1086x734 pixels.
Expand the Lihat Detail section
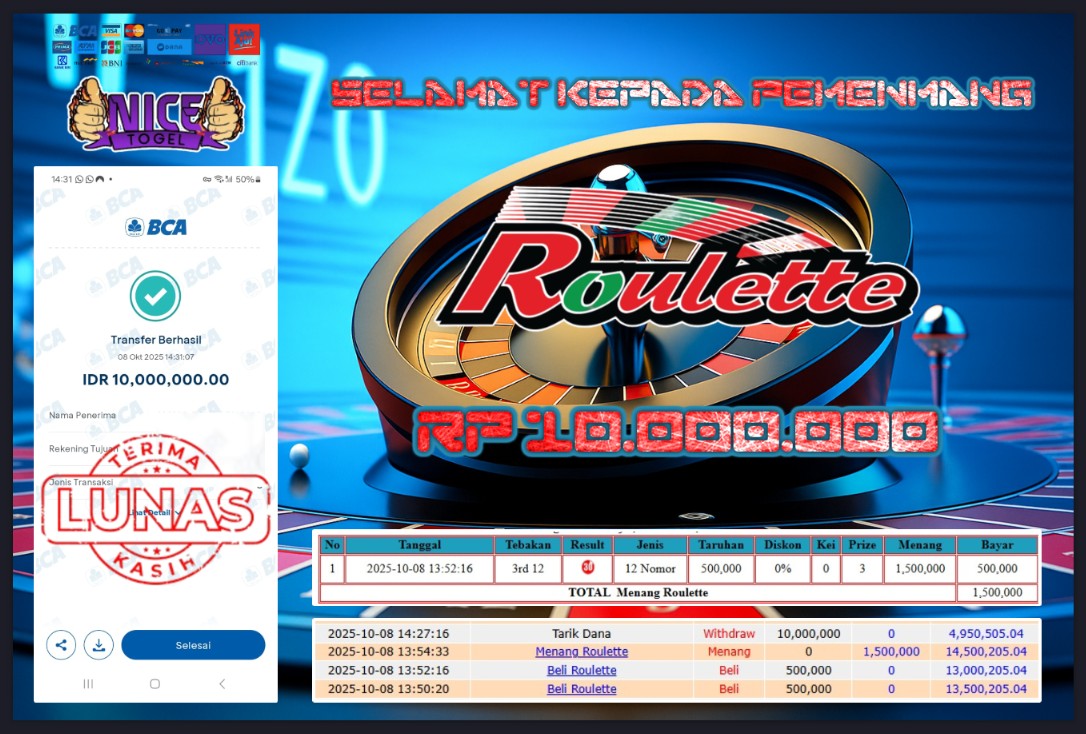150,513
